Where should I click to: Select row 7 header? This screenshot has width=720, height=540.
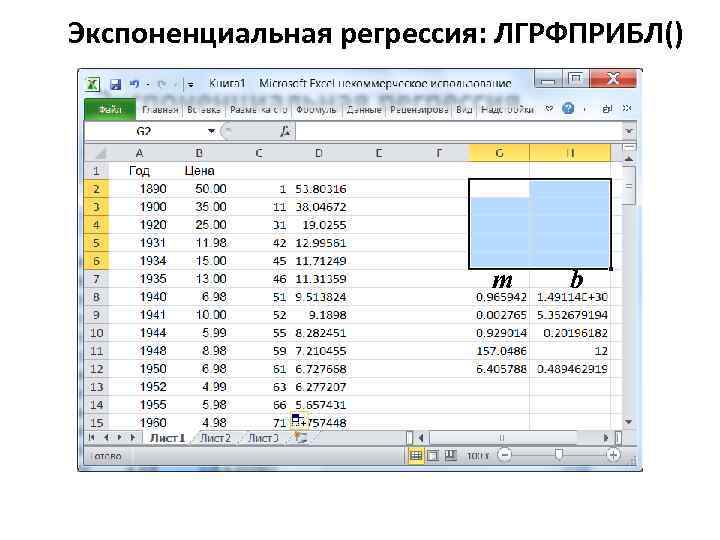(x=96, y=279)
